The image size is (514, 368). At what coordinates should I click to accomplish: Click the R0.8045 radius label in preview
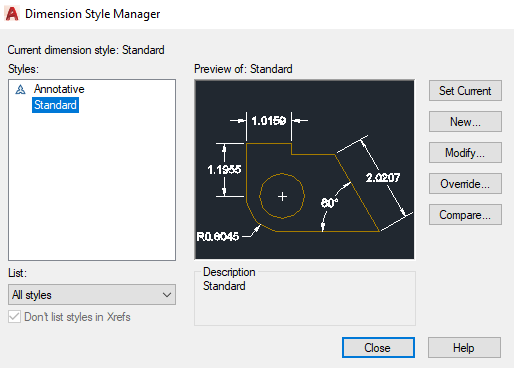click(218, 236)
